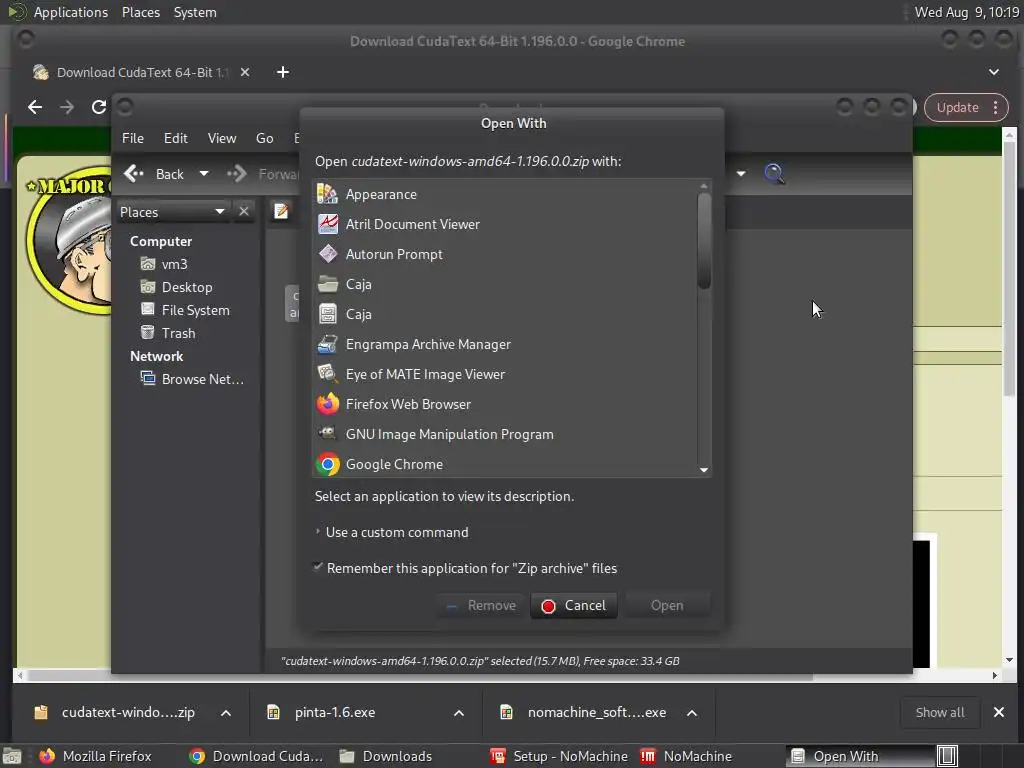Open vm3 home folder in sidebar
1024x768 pixels.
(x=174, y=264)
